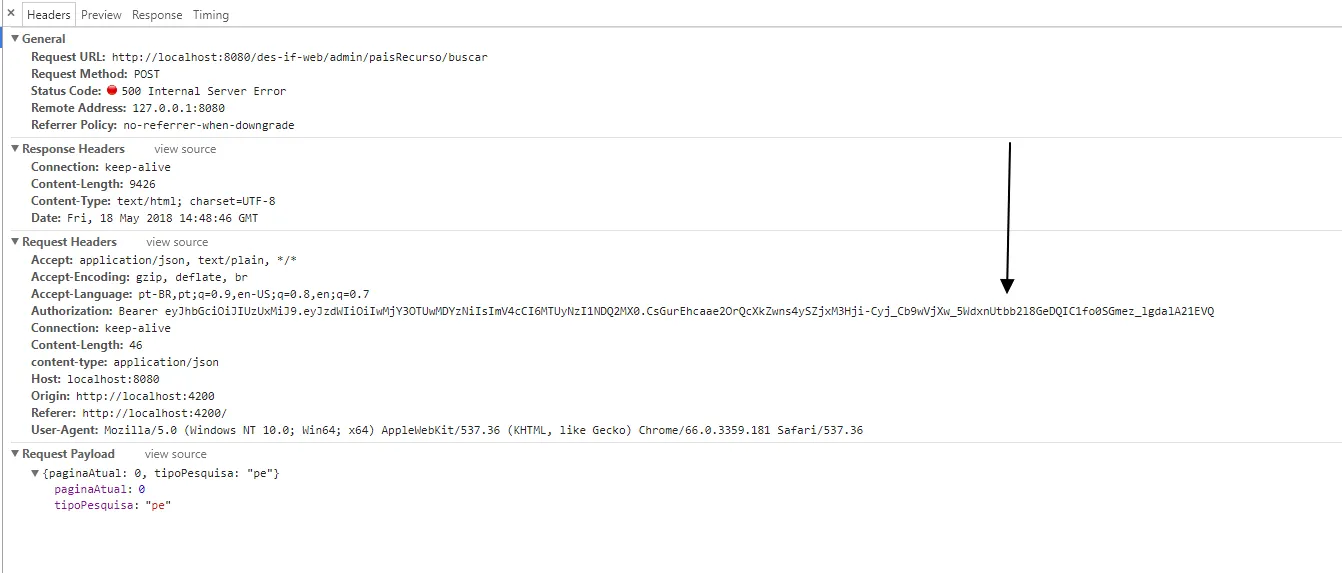
Task: Click the Request URL value
Action: (x=299, y=57)
